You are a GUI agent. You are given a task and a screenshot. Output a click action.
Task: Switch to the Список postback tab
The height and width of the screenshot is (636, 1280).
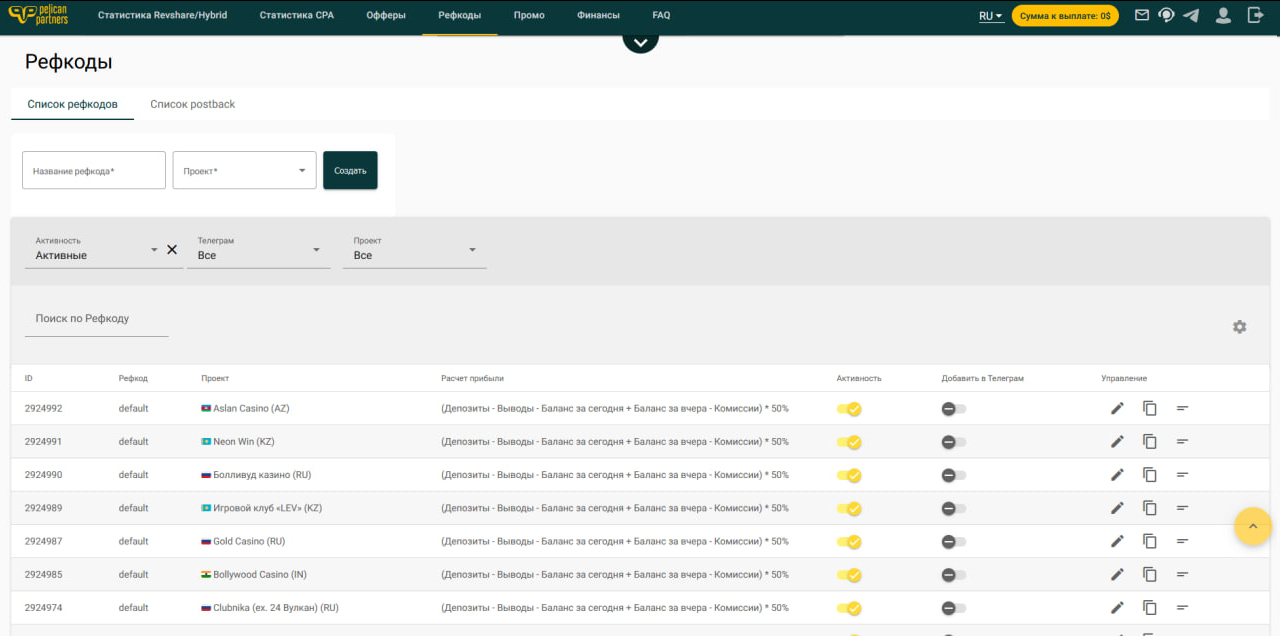192,104
